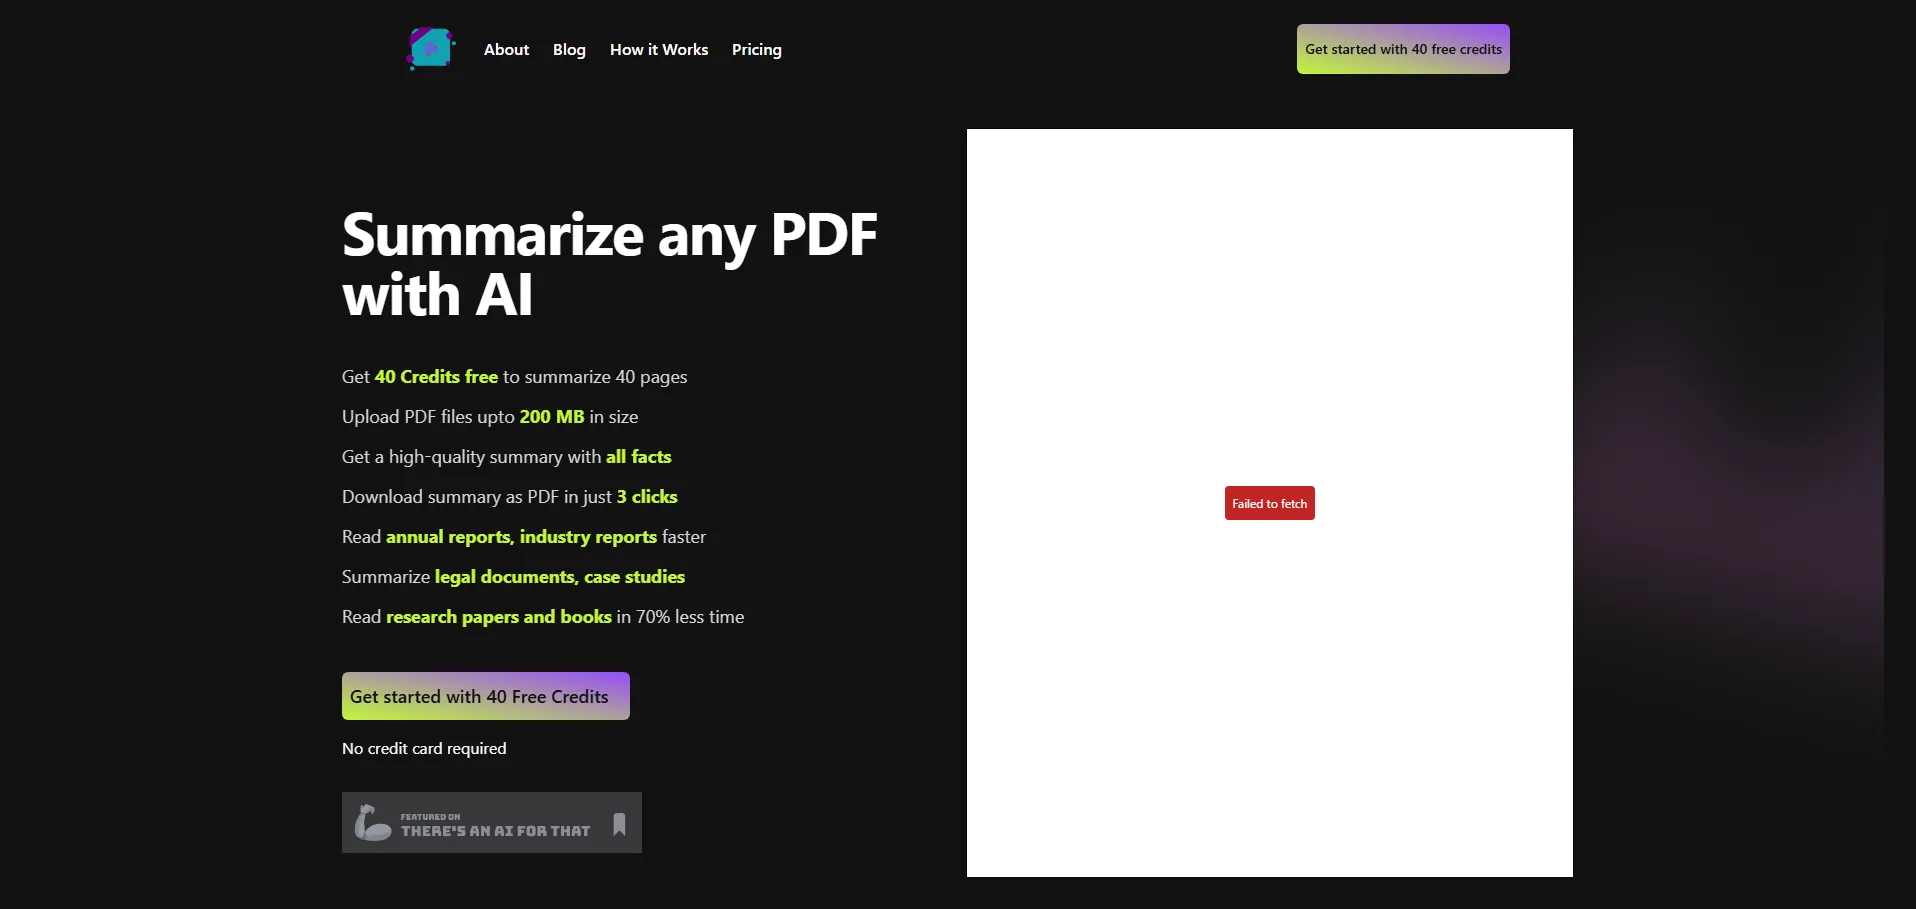Navigate to the Pricing page

click(x=756, y=50)
